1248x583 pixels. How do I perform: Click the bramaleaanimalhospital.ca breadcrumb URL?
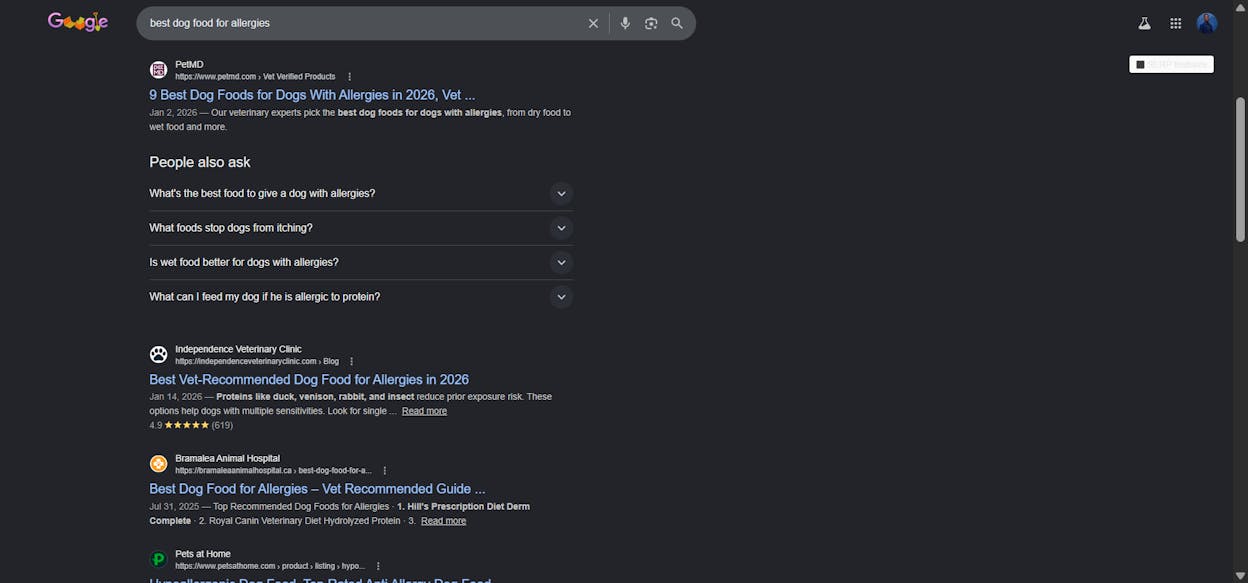tap(273, 471)
